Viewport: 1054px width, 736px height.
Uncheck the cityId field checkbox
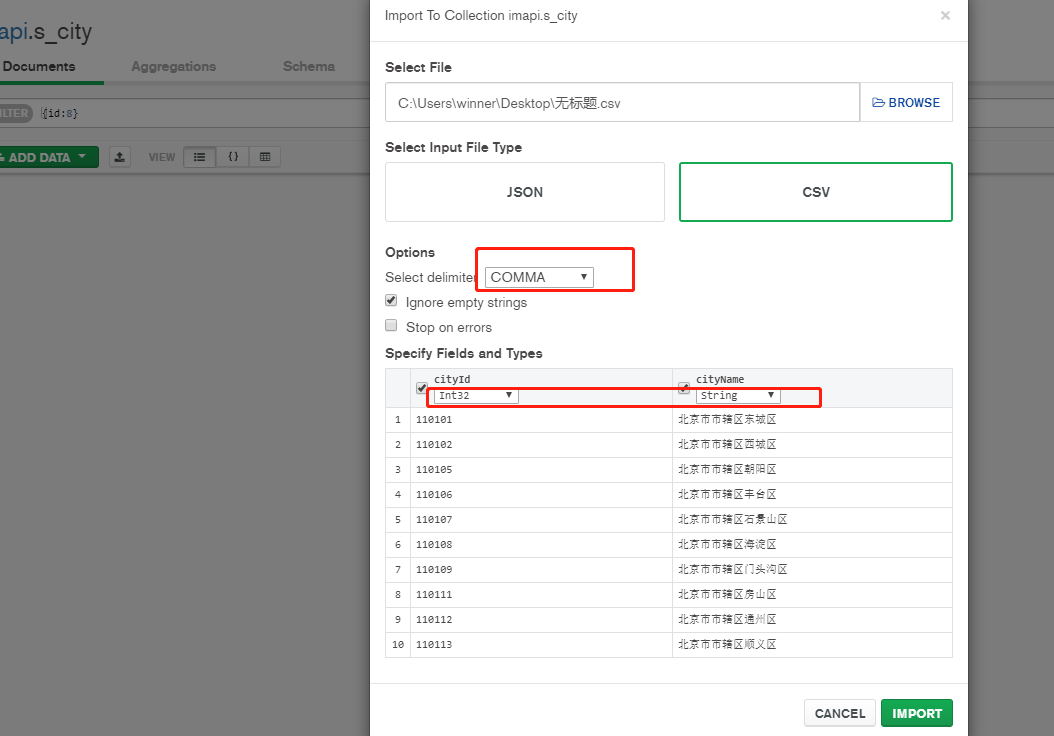422,388
